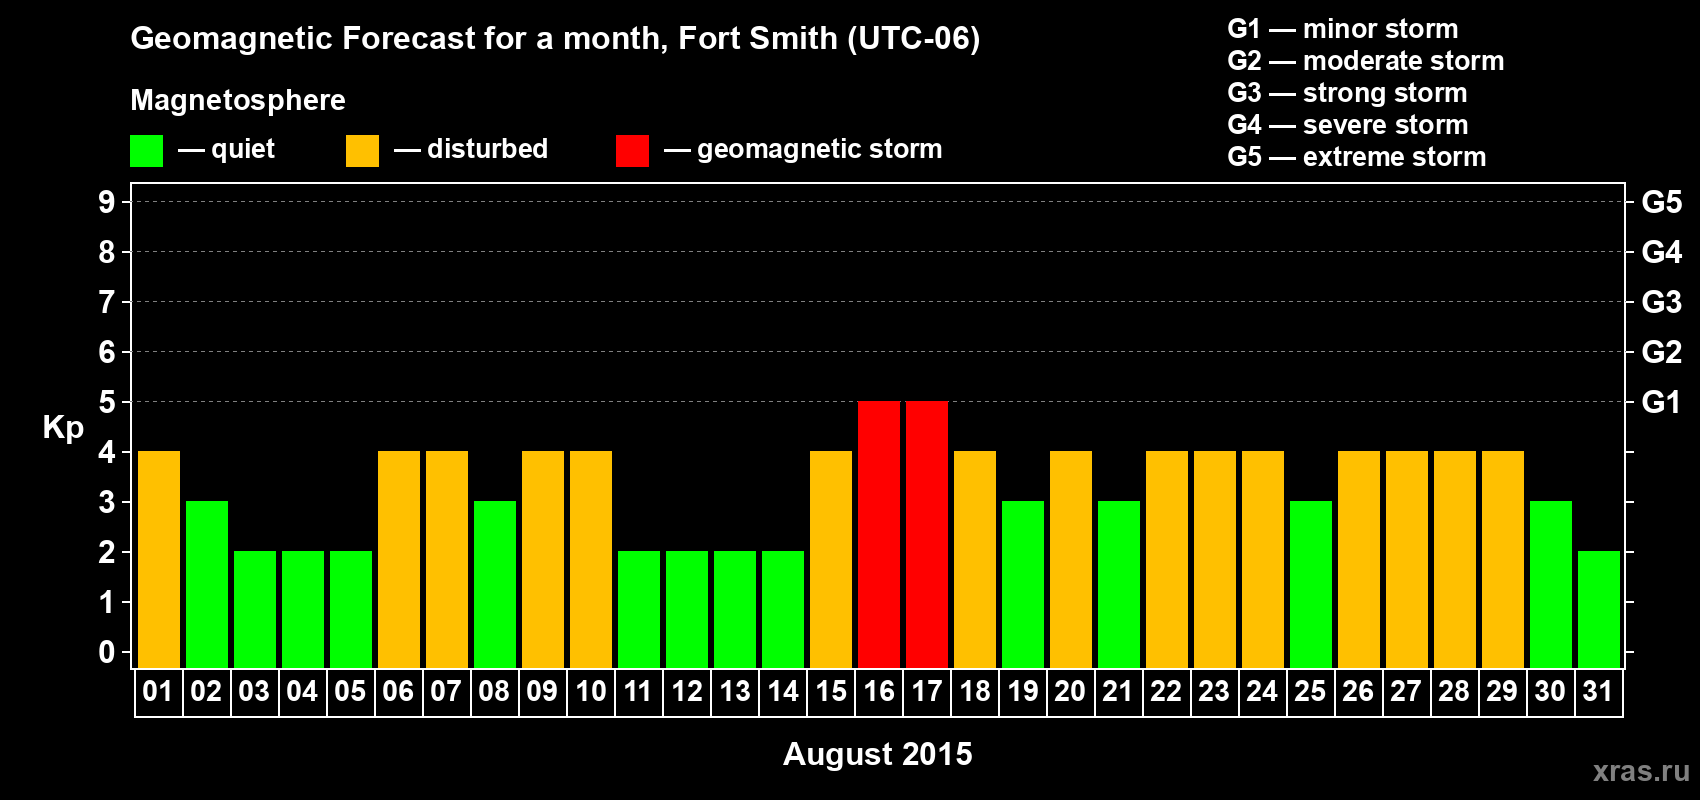Click Kp value 5 on left axis
Image resolution: width=1700 pixels, height=800 pixels.
(107, 402)
